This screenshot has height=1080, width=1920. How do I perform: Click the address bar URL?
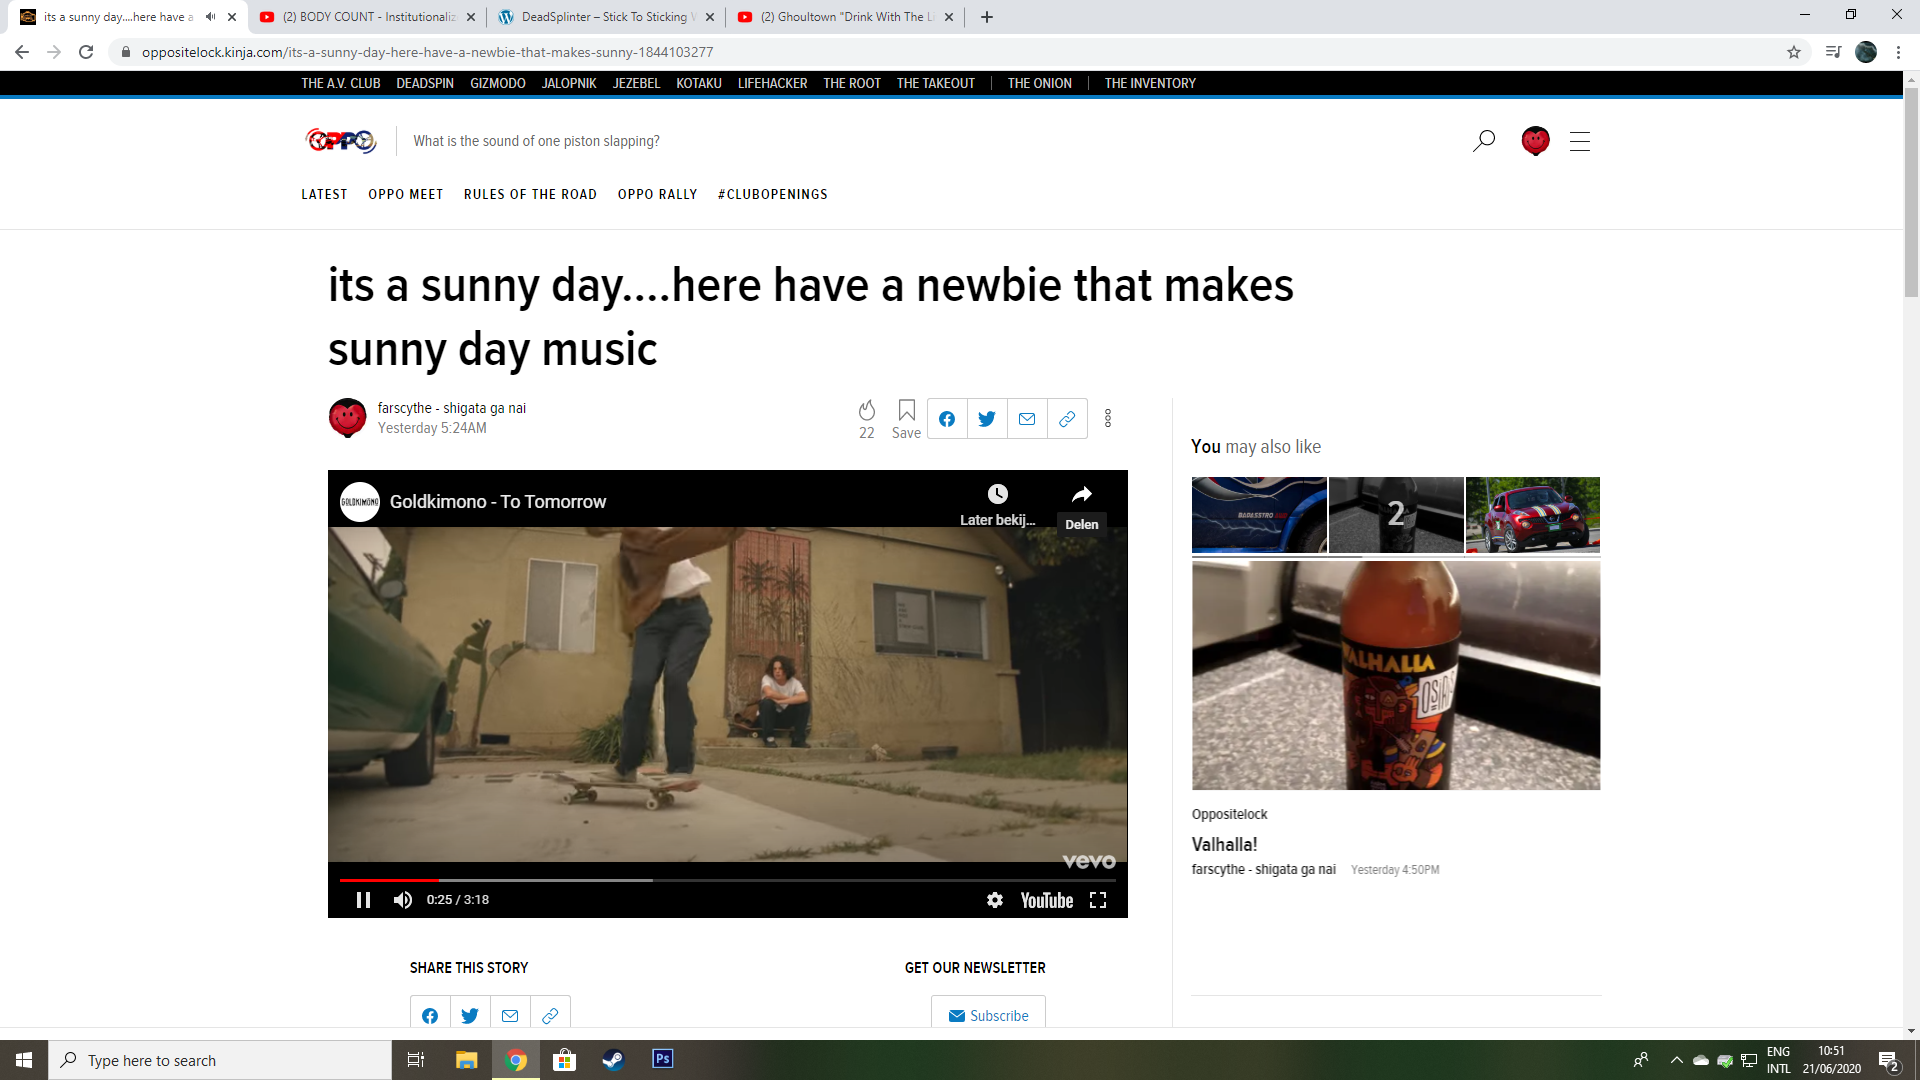[427, 52]
